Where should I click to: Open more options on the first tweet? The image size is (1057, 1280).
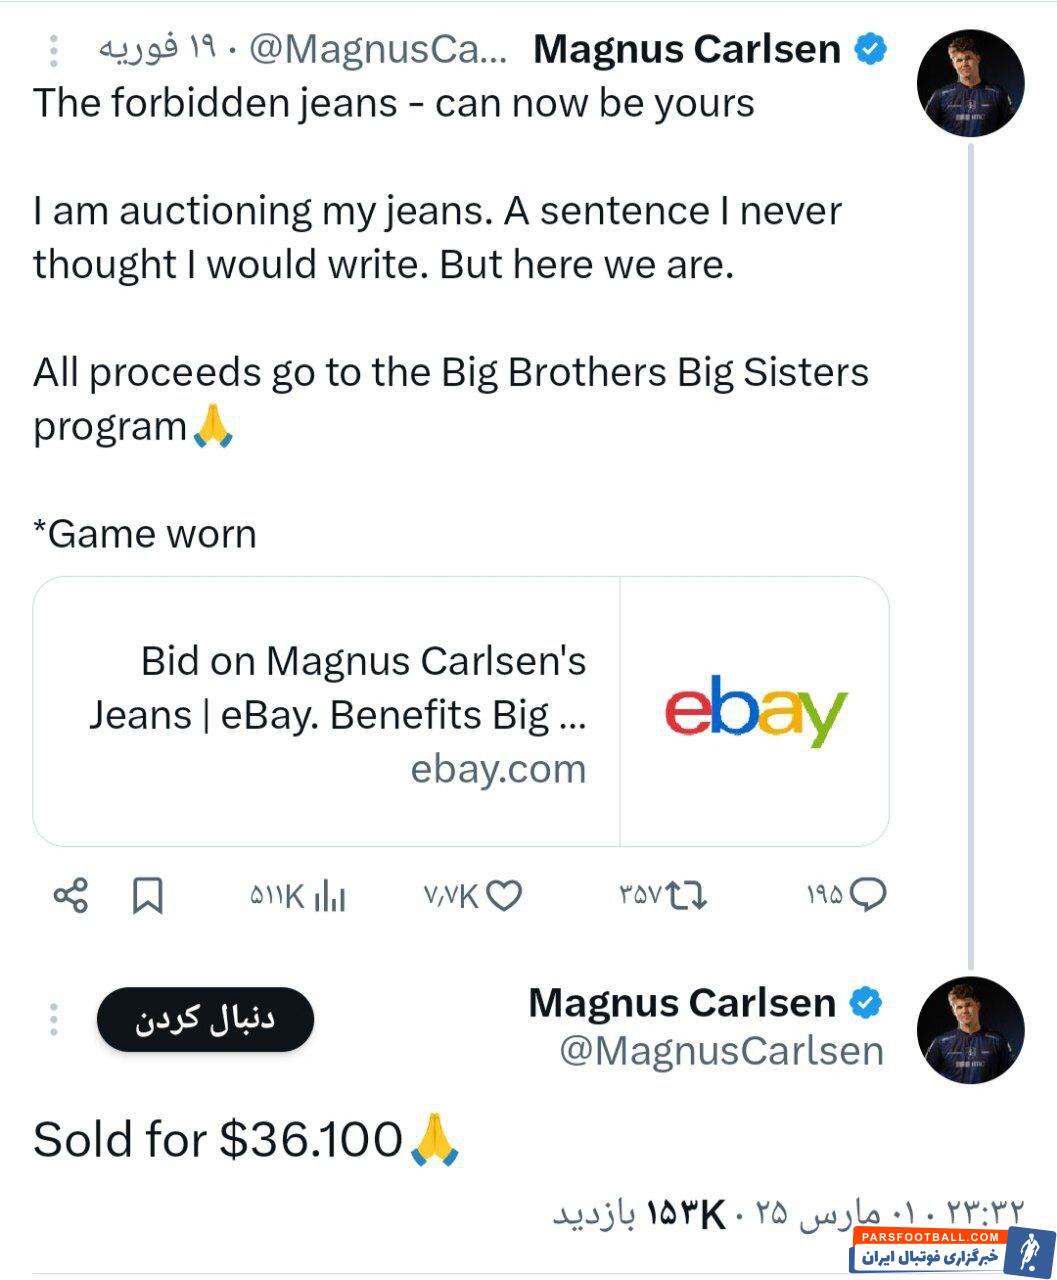pyautogui.click(x=54, y=50)
